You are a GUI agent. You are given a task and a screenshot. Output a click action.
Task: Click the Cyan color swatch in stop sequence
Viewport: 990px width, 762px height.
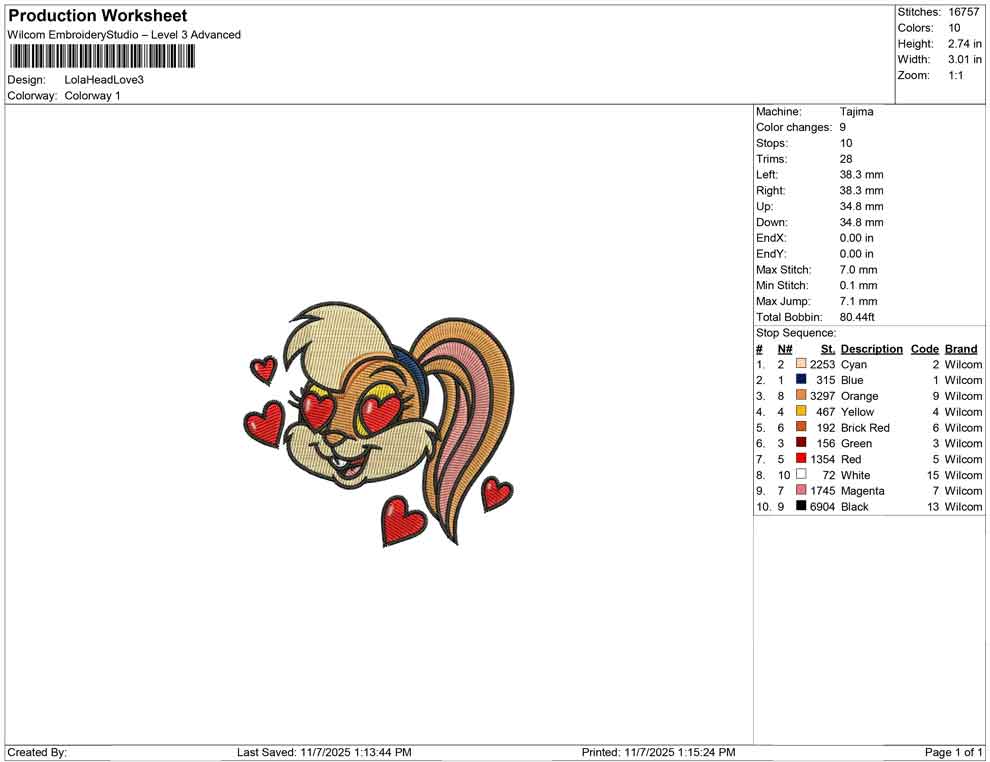point(801,365)
